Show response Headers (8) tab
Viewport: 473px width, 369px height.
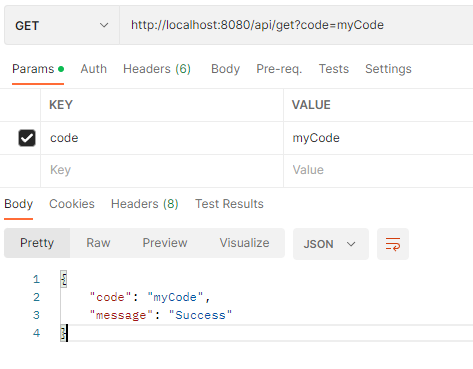coord(145,204)
